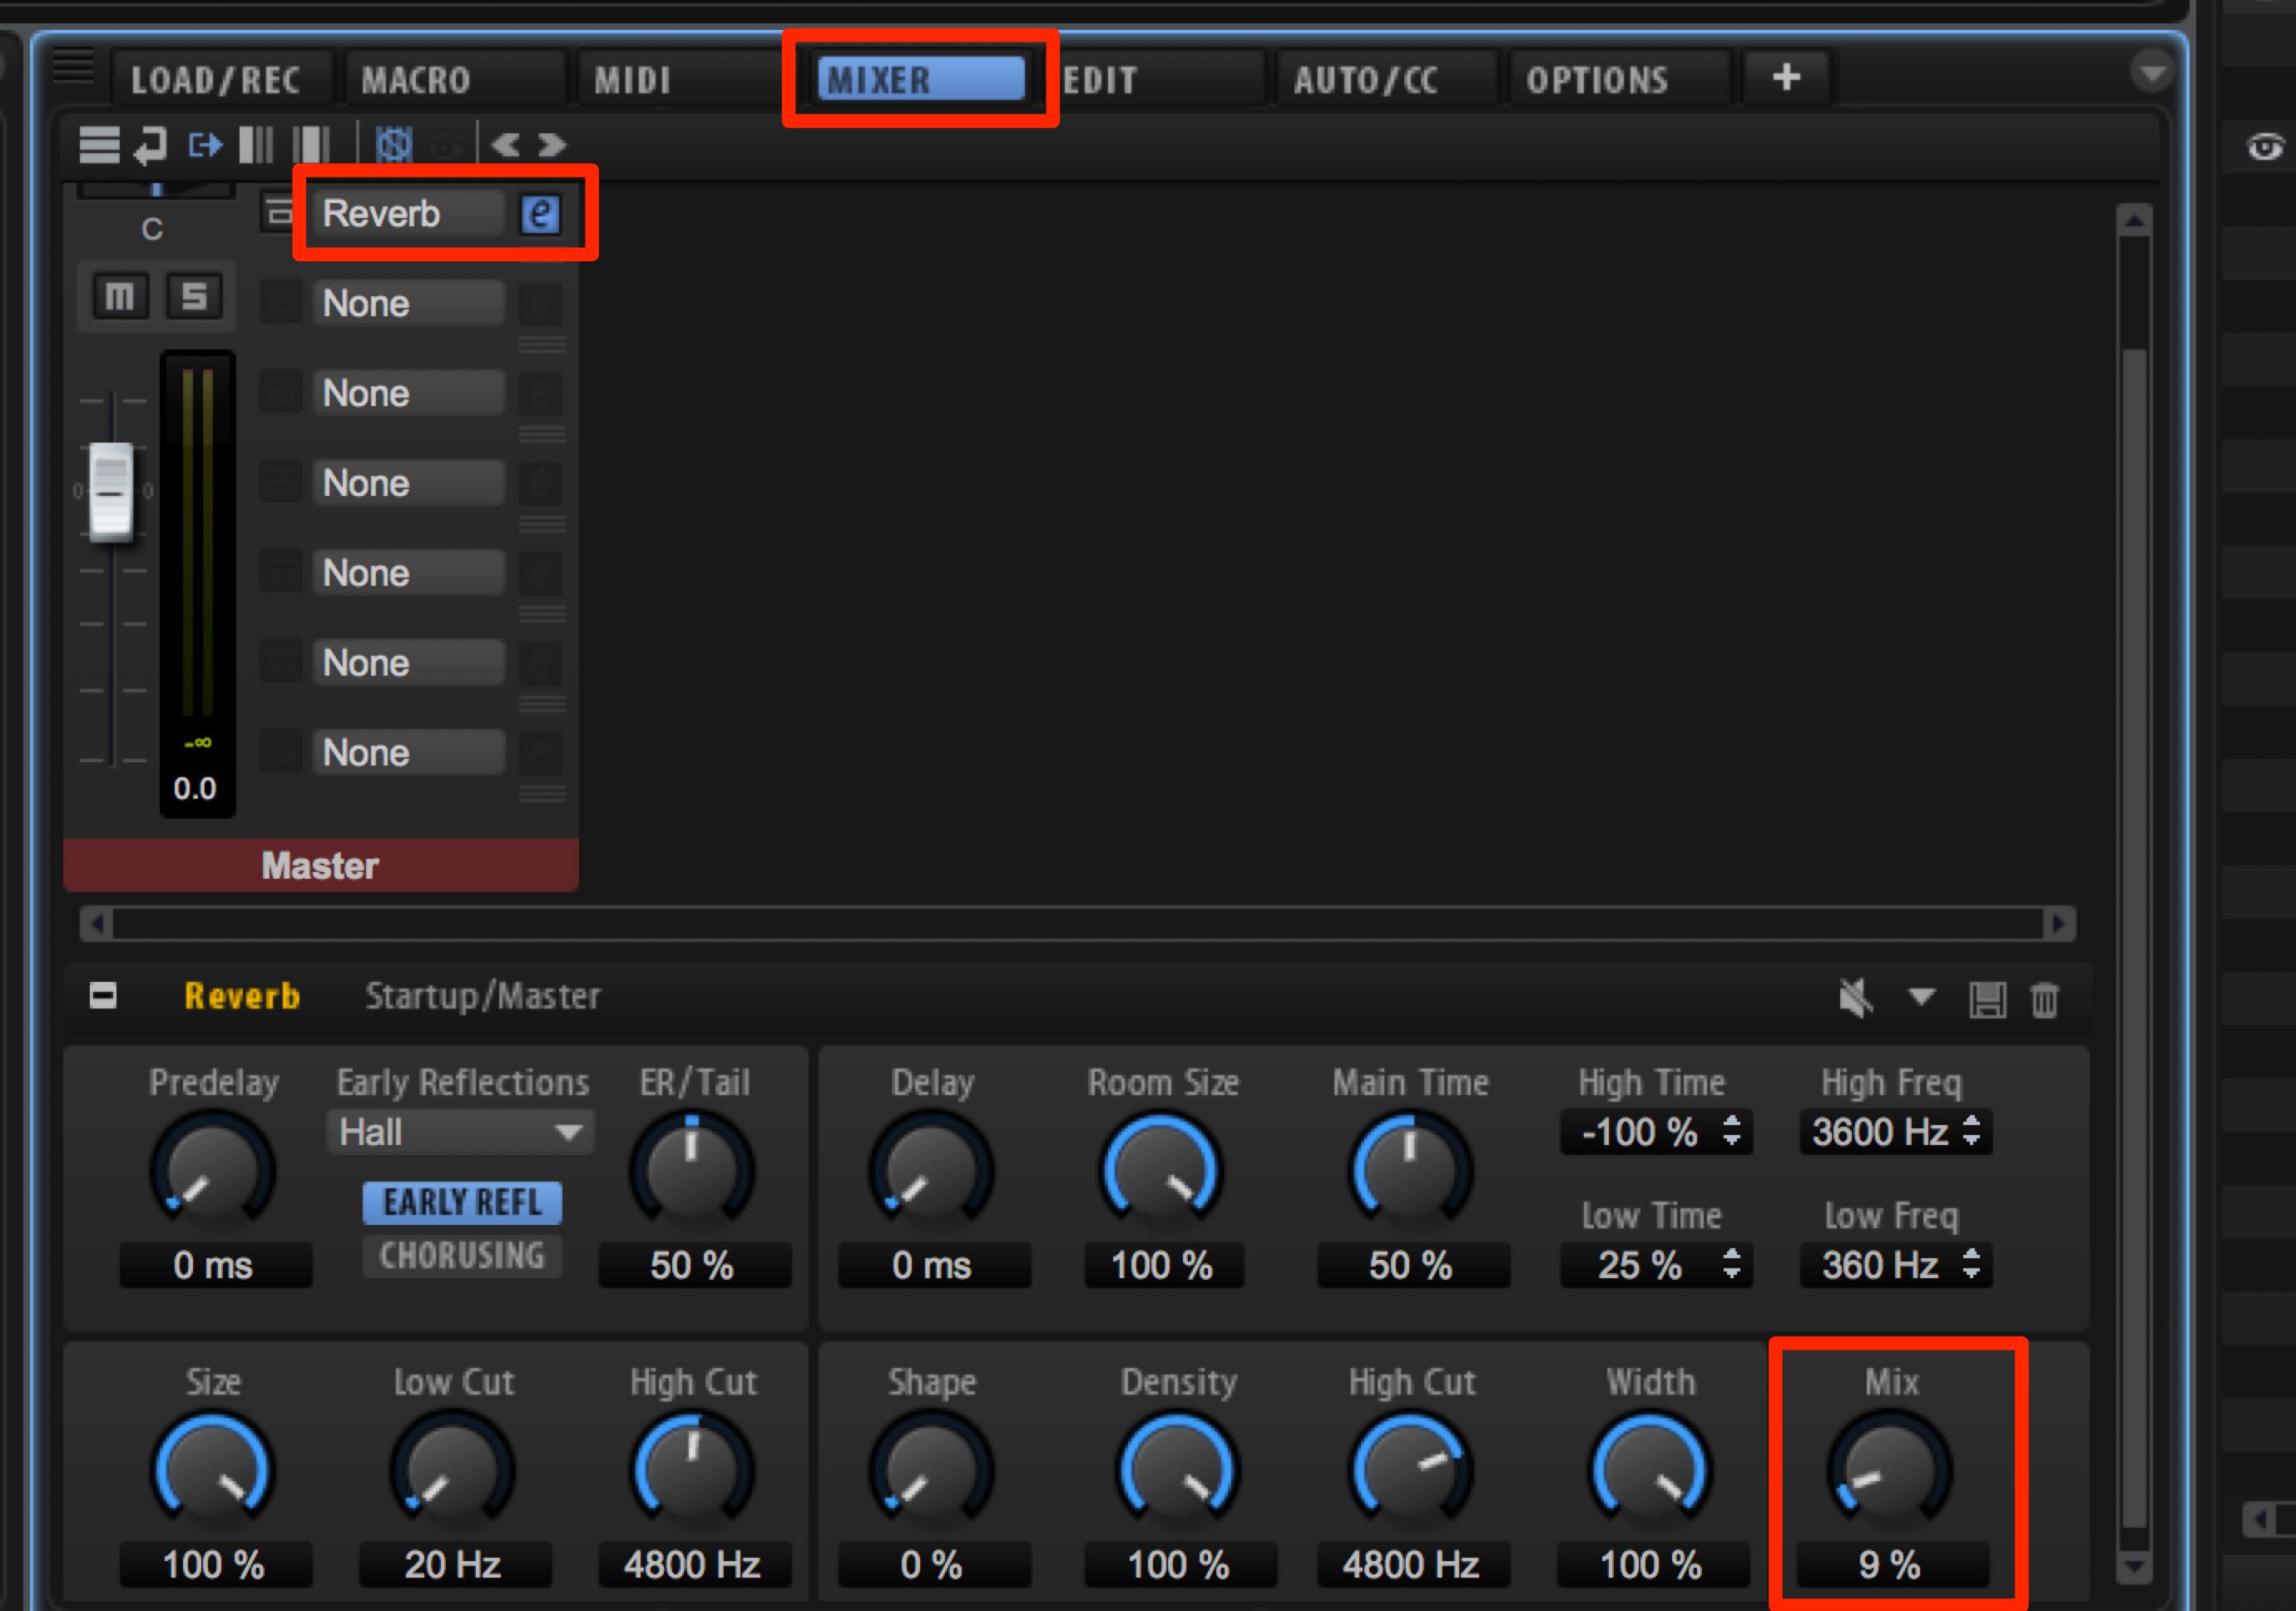Open the Early Reflections Hall dropdown

point(461,1132)
